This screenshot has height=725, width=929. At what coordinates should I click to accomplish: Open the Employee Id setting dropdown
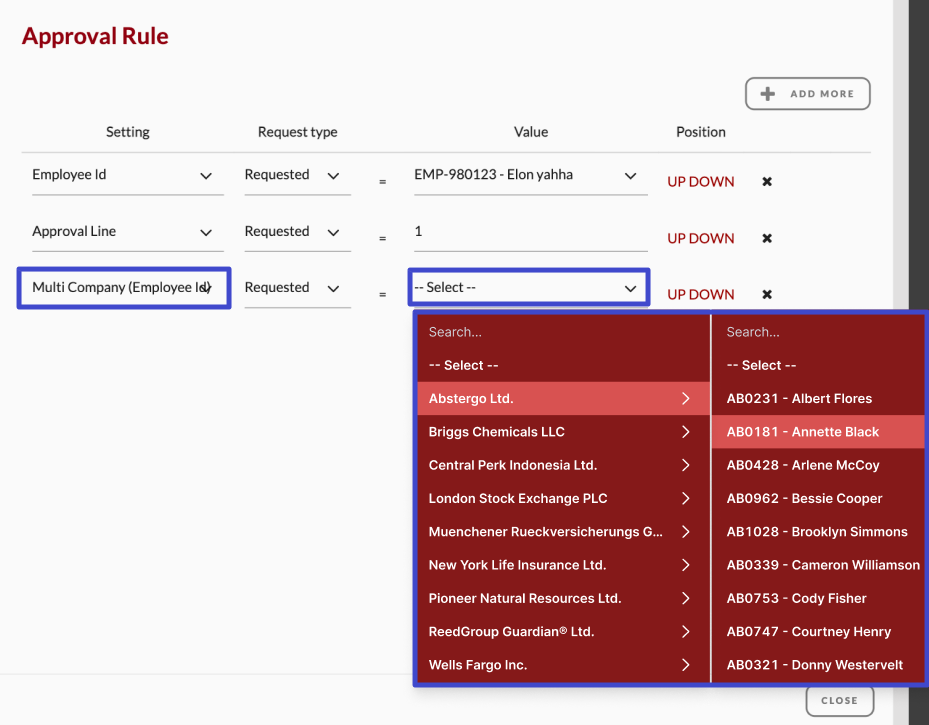[x=127, y=175]
